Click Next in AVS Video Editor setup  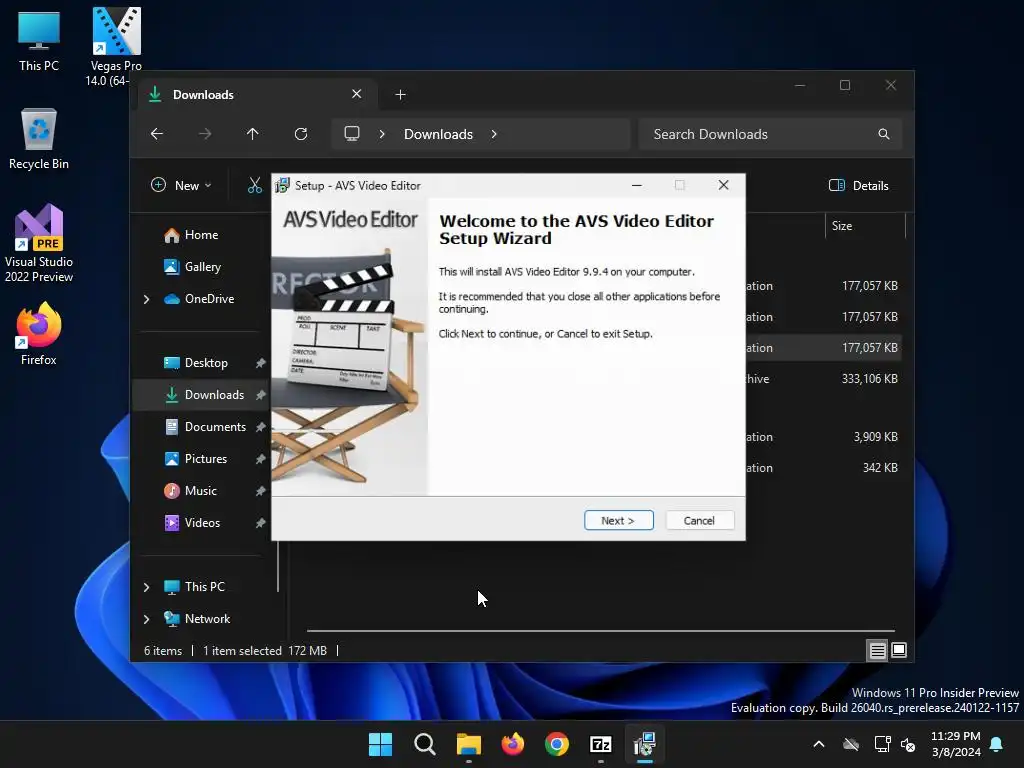coord(618,520)
